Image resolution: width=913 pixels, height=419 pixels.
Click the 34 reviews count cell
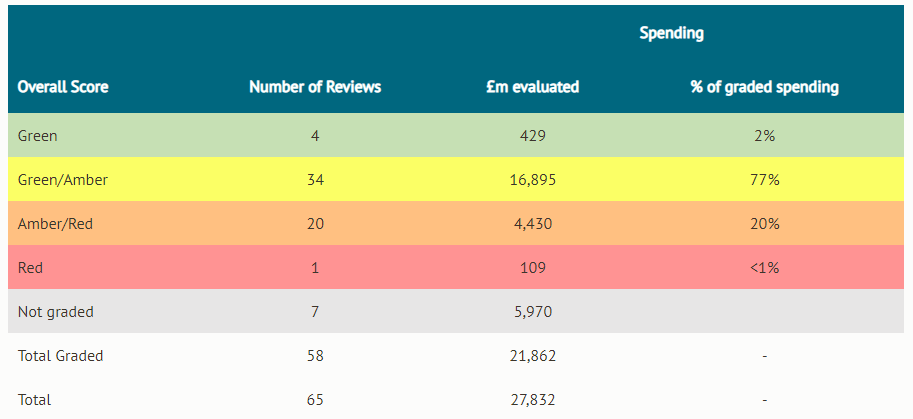(315, 180)
